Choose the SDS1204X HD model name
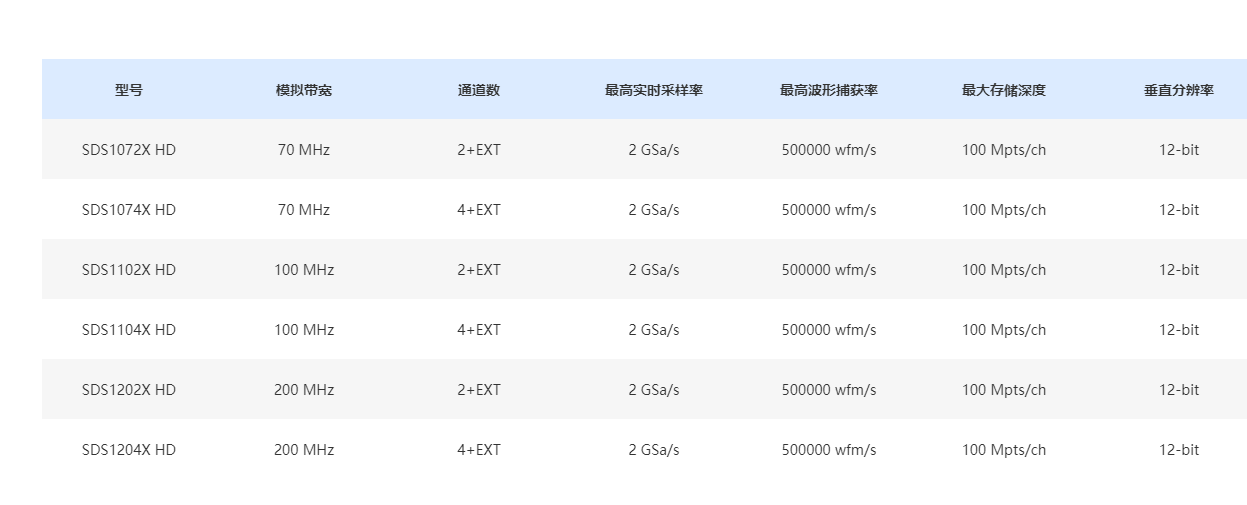1247x505 pixels. coord(129,450)
